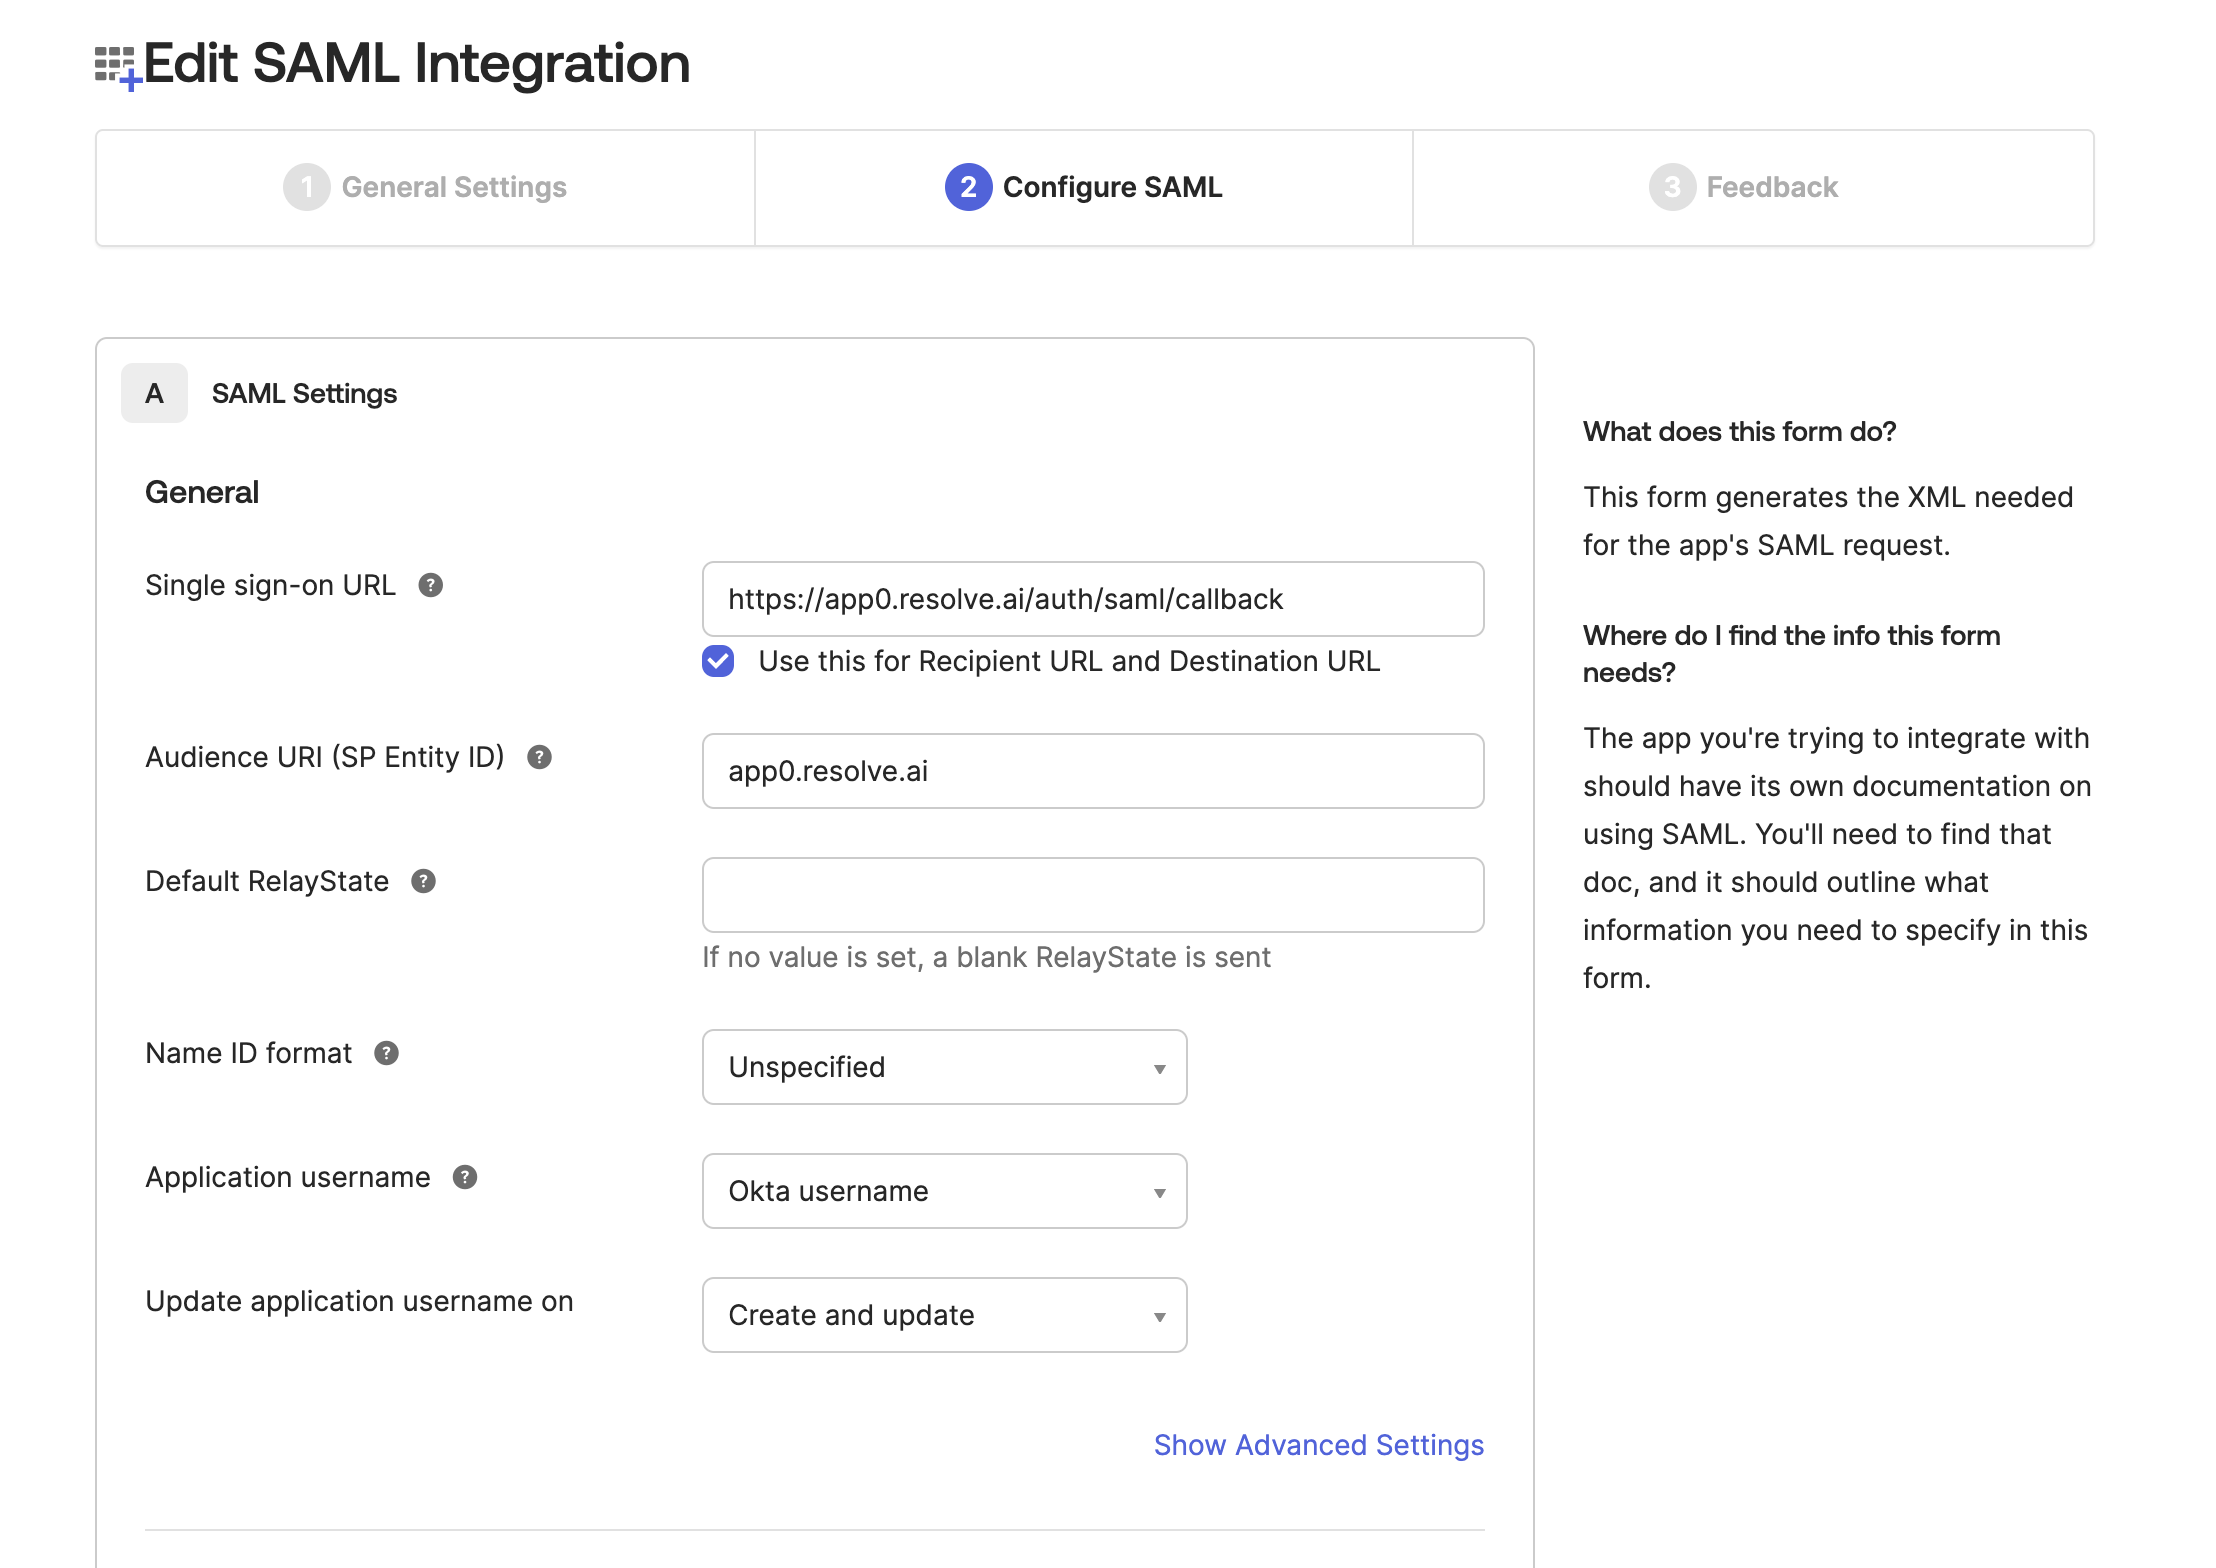
Task: Focus the Single sign-on URL field
Action: click(x=1092, y=599)
